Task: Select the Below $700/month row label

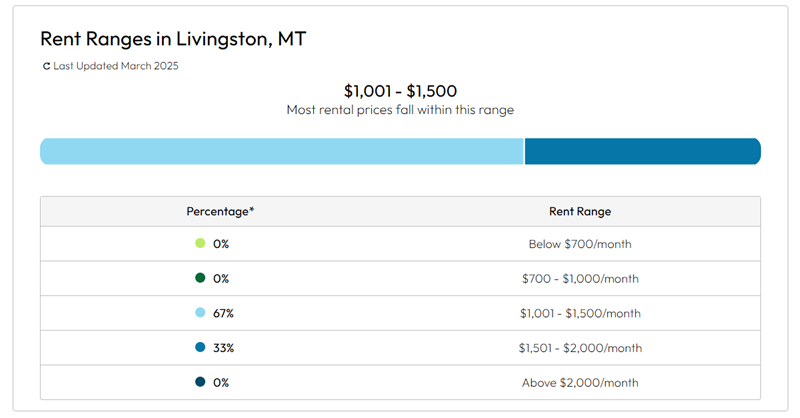Action: (x=580, y=243)
